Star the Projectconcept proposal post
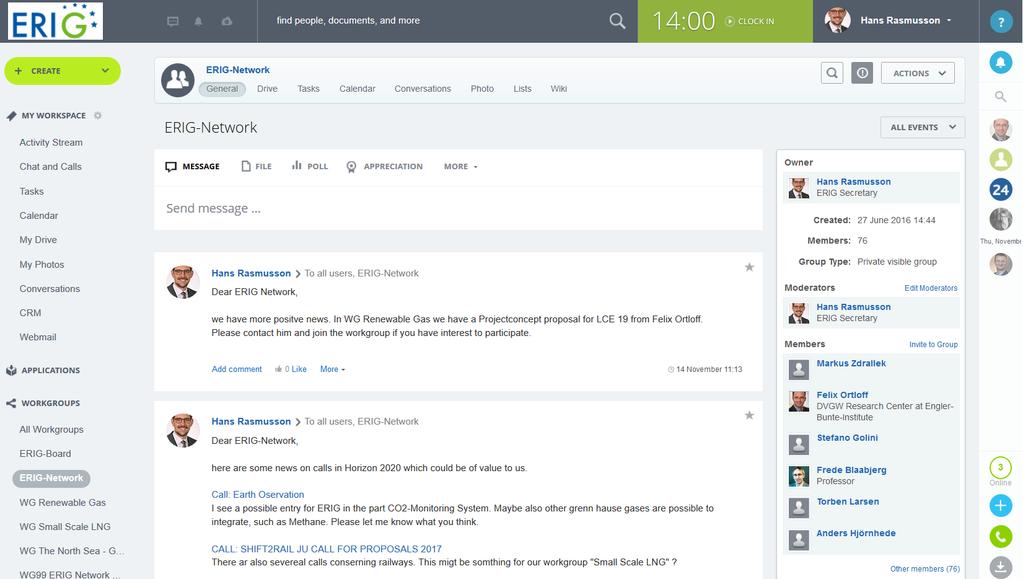 pos(750,267)
